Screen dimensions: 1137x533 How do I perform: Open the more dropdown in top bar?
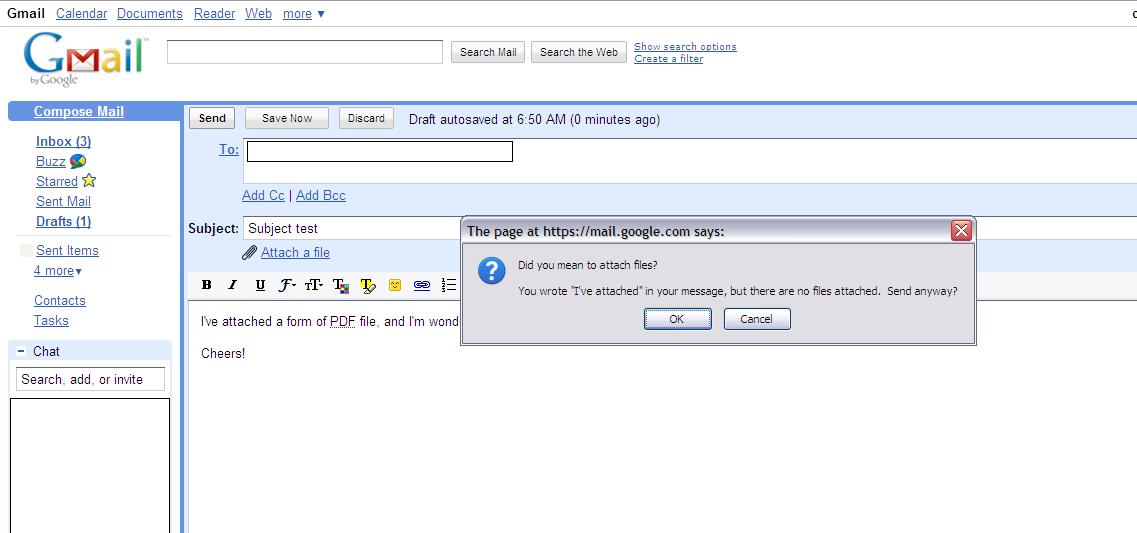[x=304, y=13]
